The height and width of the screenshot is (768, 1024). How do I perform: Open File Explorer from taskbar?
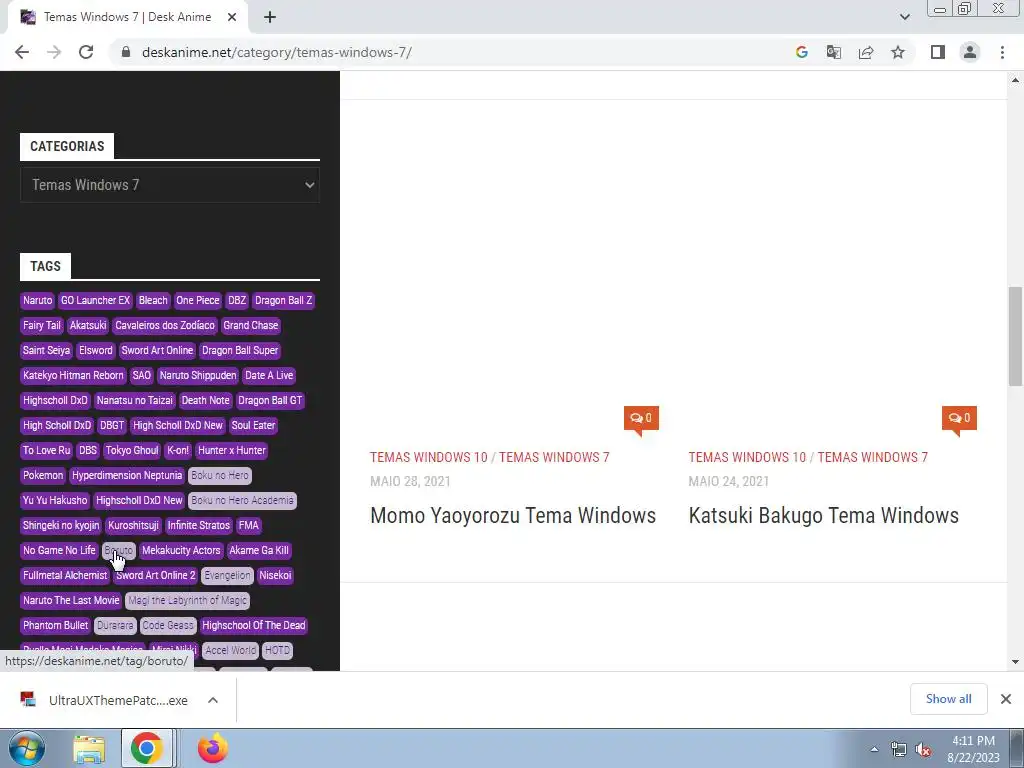(x=89, y=748)
